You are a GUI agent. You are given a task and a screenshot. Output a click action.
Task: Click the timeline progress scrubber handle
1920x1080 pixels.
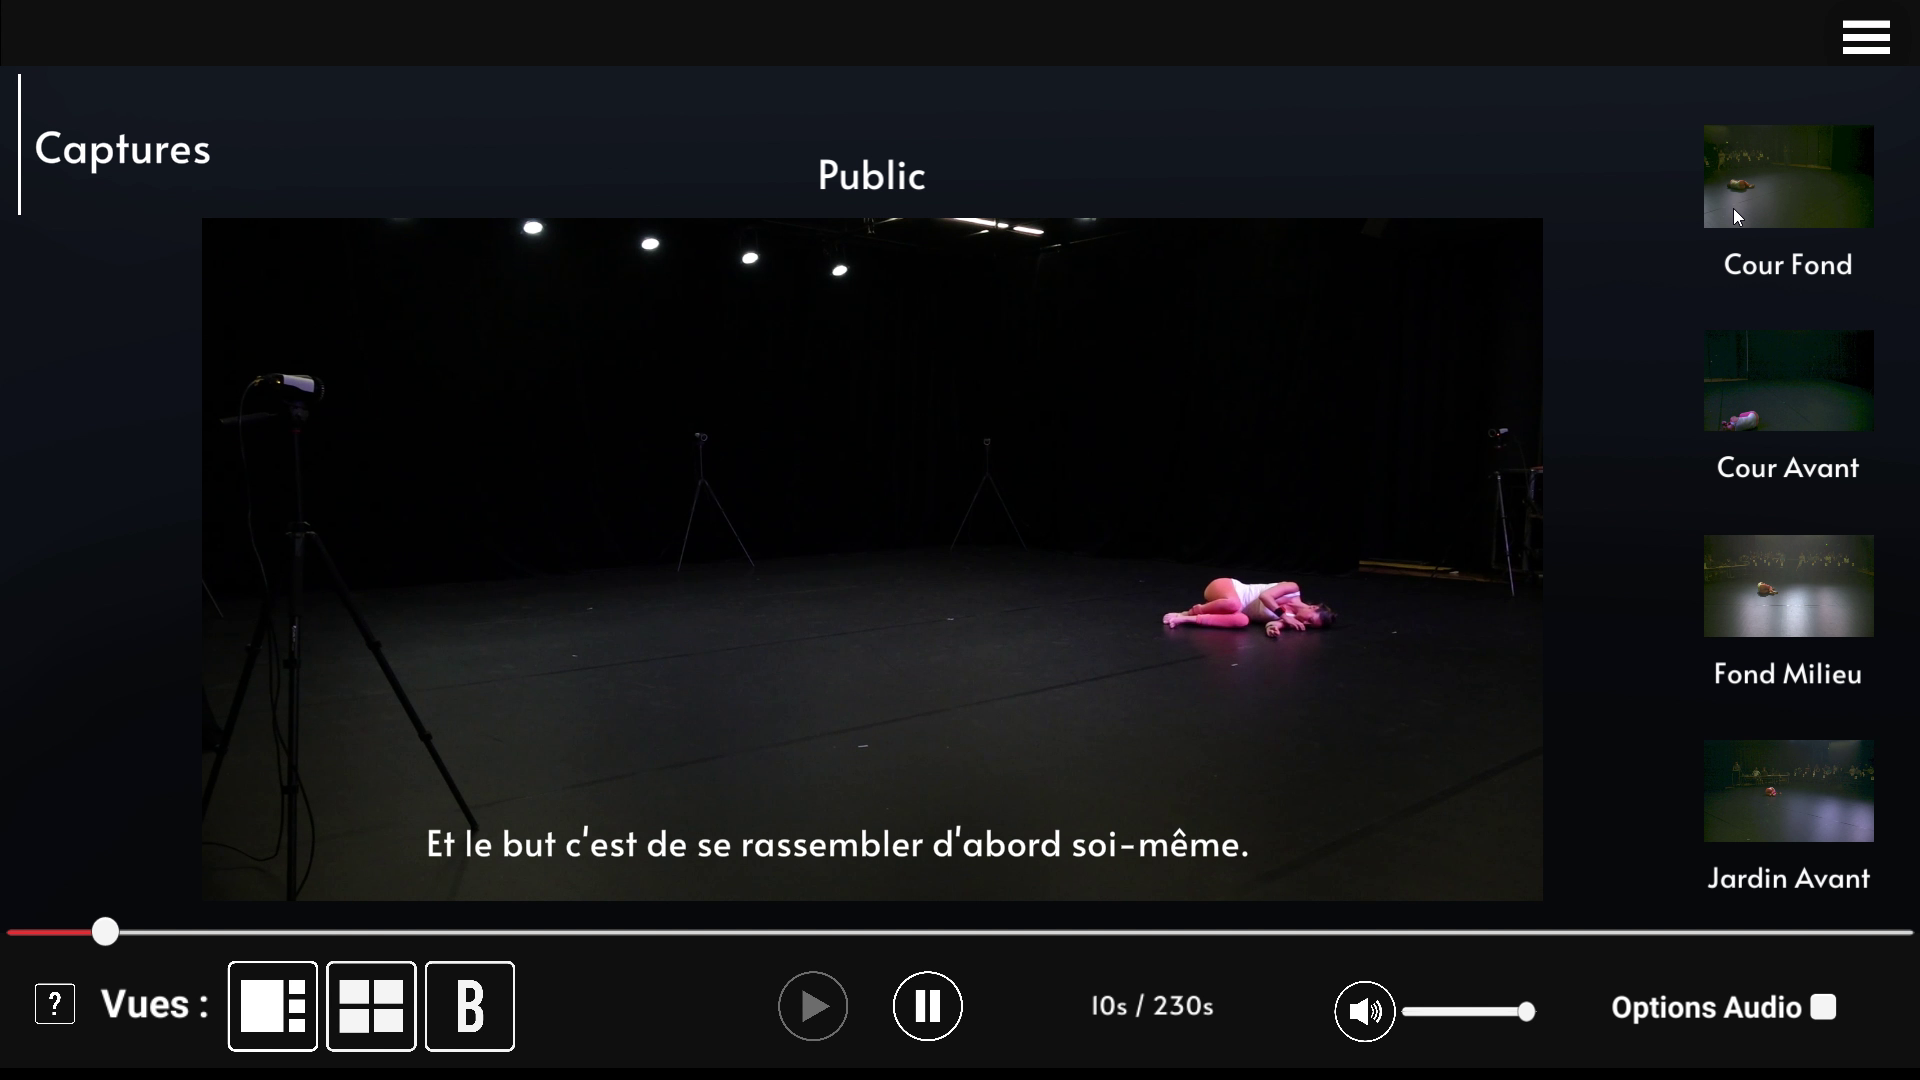105,932
